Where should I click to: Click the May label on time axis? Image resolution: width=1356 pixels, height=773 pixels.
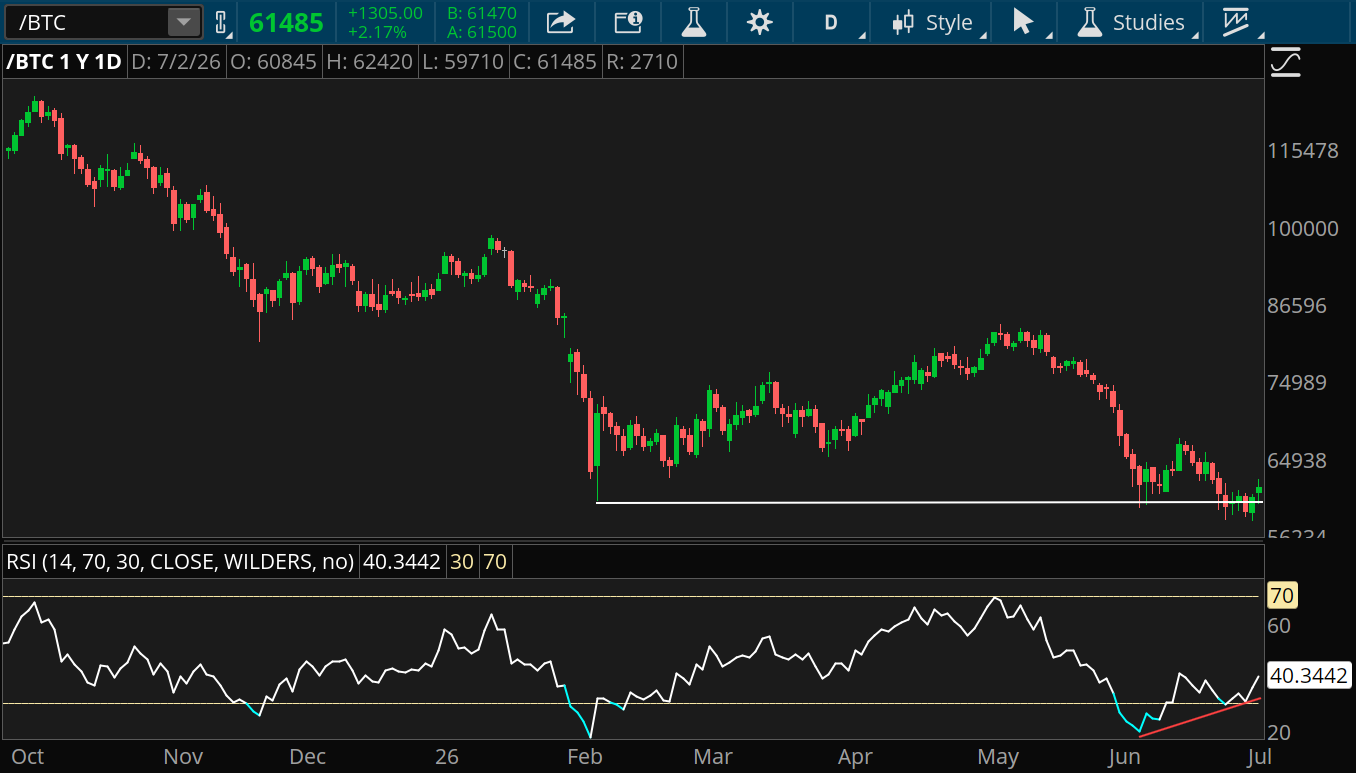tap(998, 757)
